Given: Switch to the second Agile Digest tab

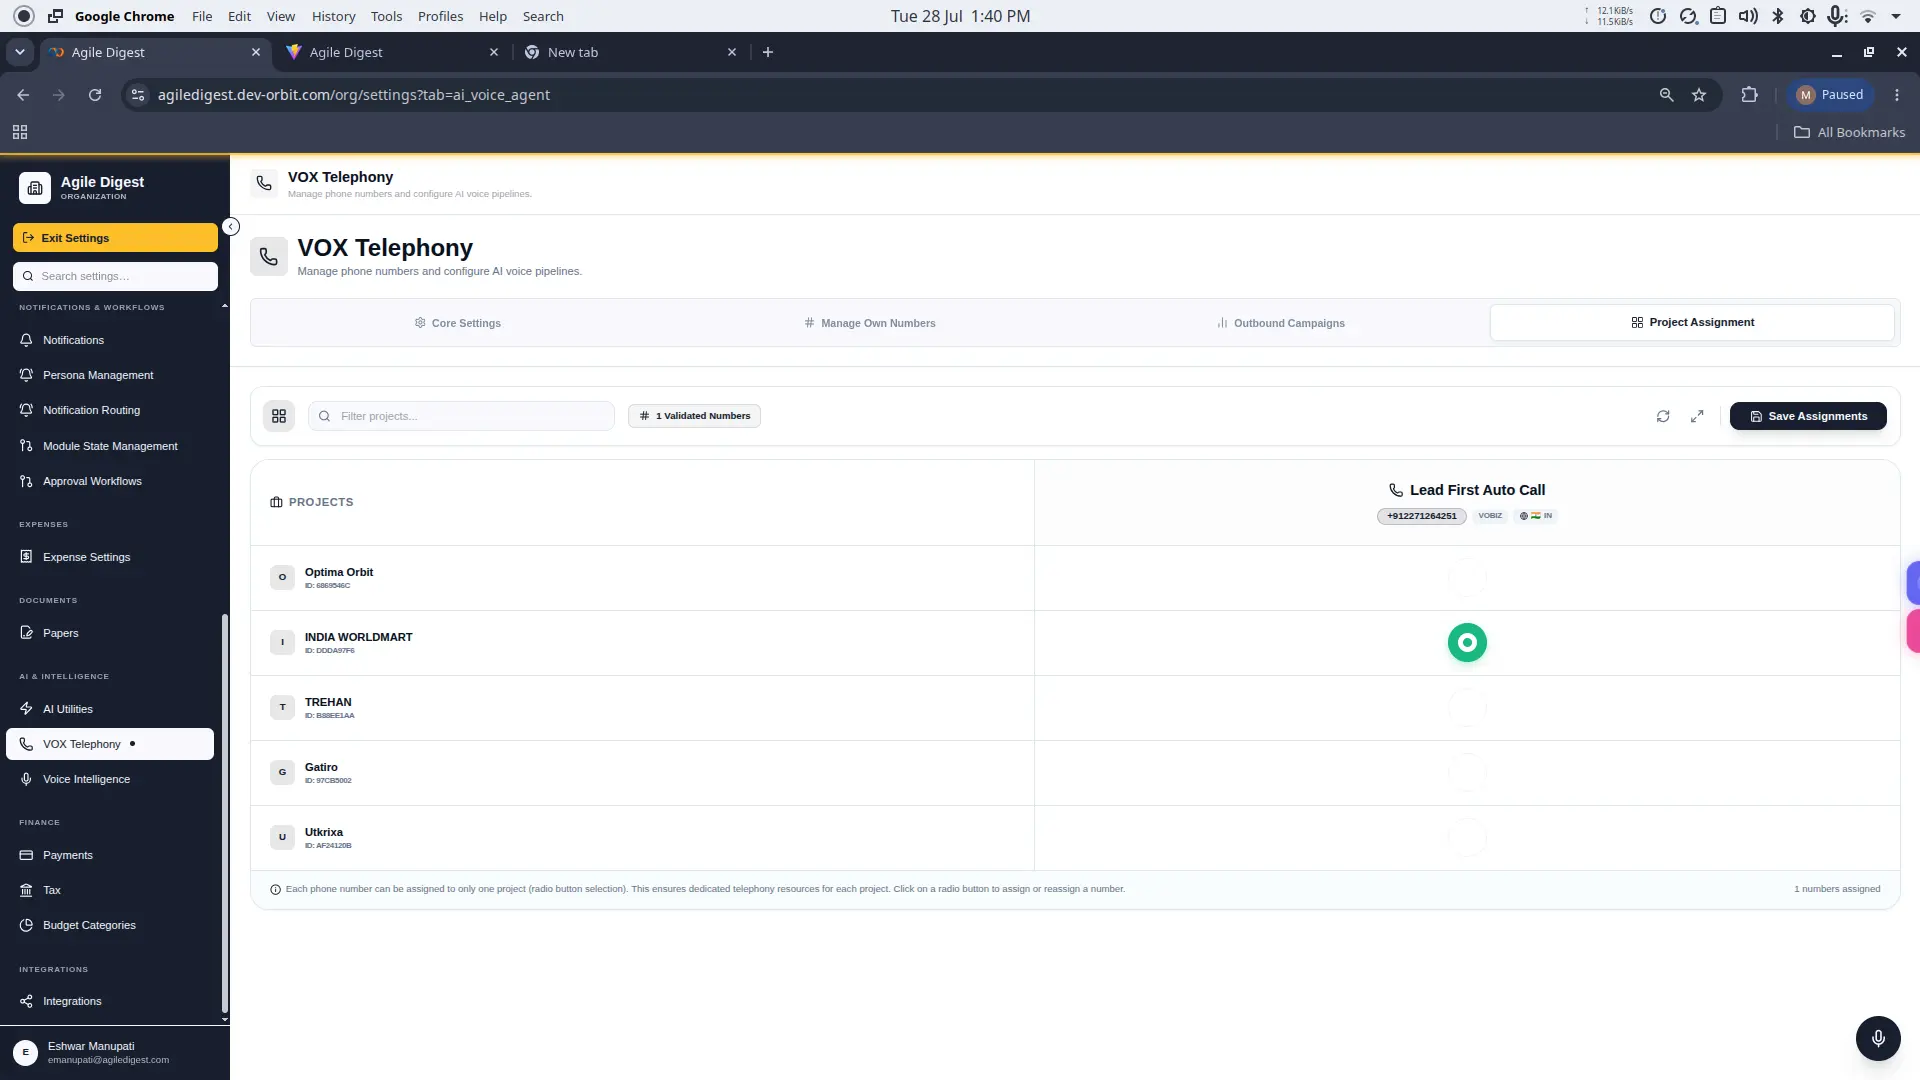Looking at the screenshot, I should coord(391,52).
